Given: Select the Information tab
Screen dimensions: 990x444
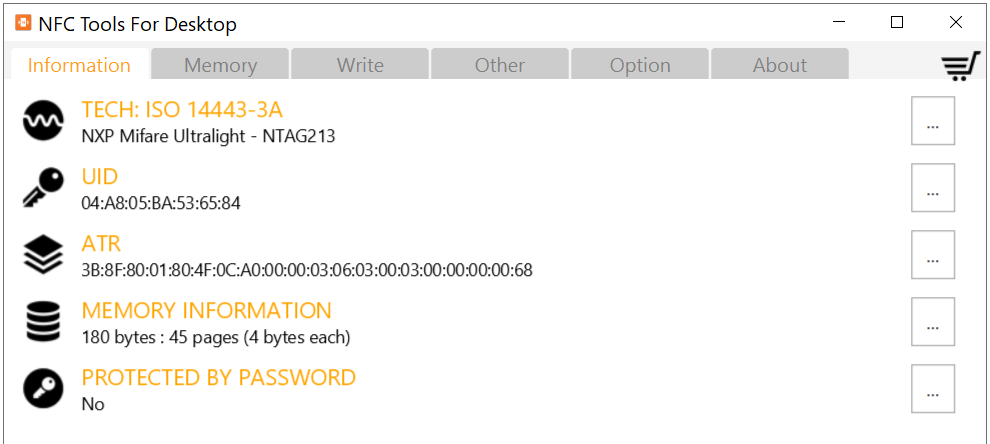Looking at the screenshot, I should tap(79, 65).
